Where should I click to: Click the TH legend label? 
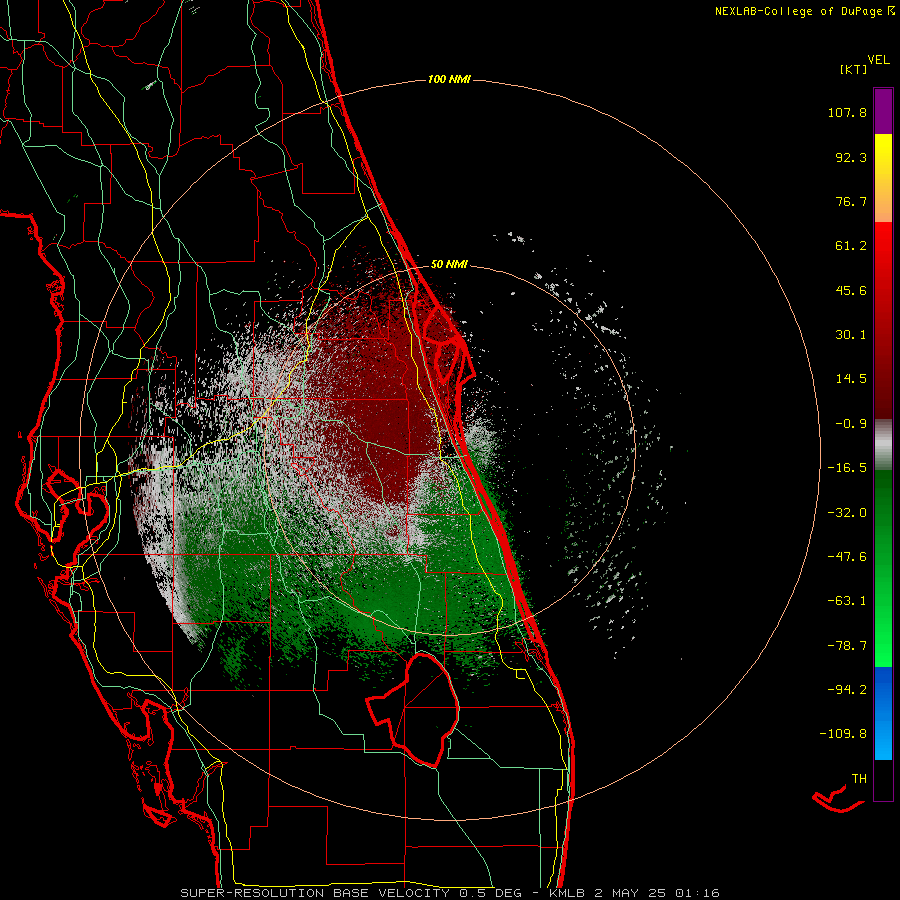click(859, 779)
